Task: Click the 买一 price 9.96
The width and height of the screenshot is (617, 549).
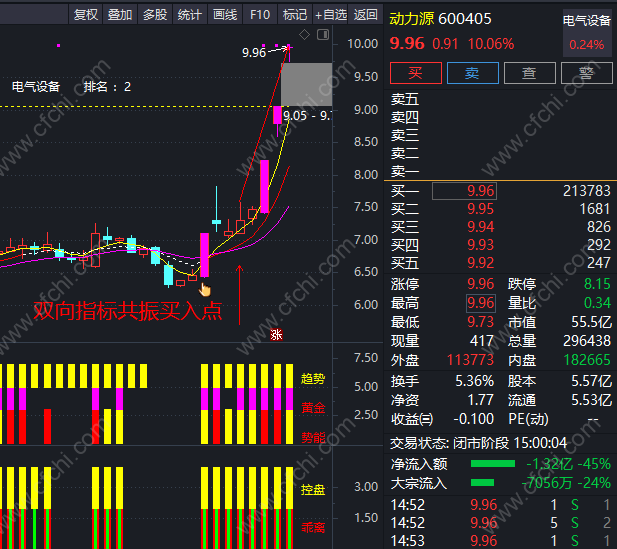Action: pos(480,191)
